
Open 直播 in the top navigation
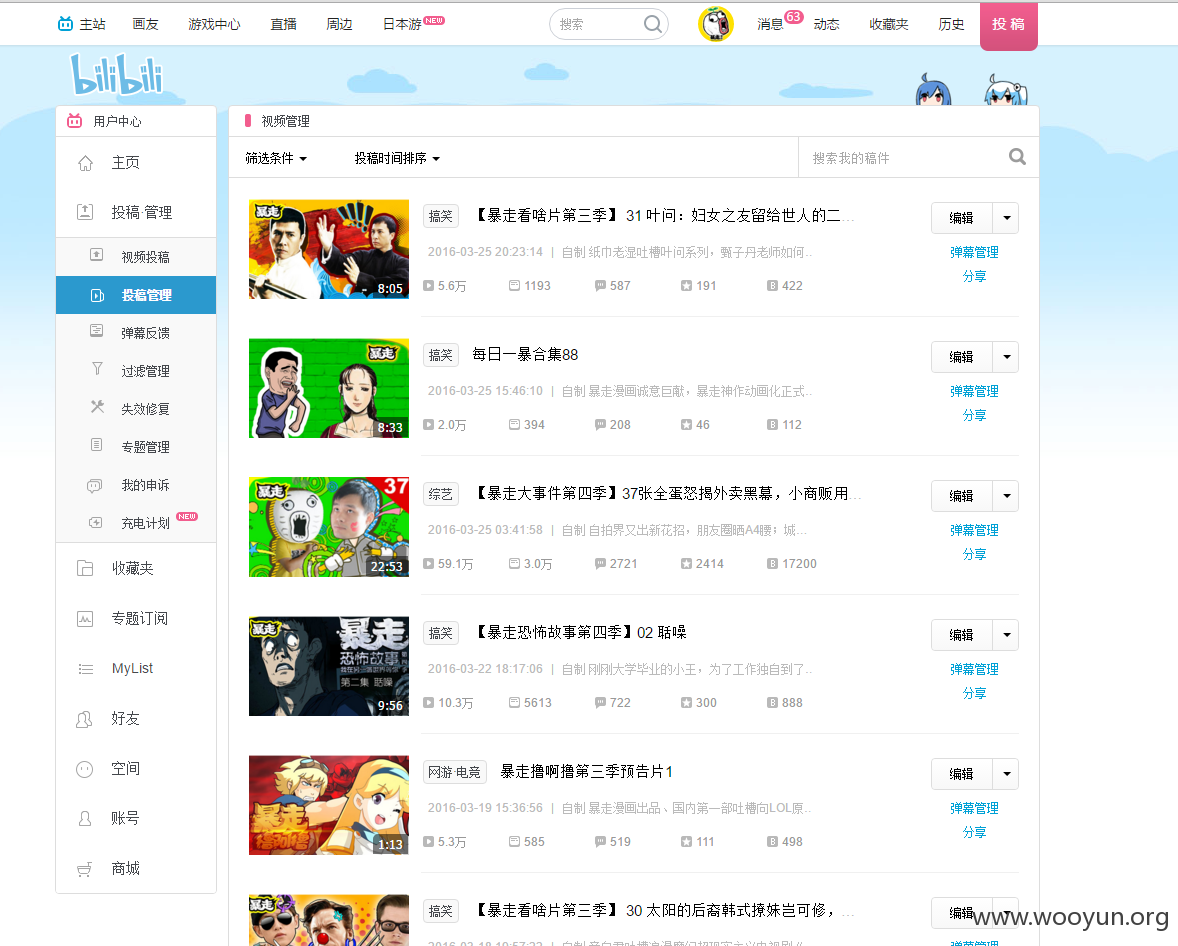pos(283,24)
